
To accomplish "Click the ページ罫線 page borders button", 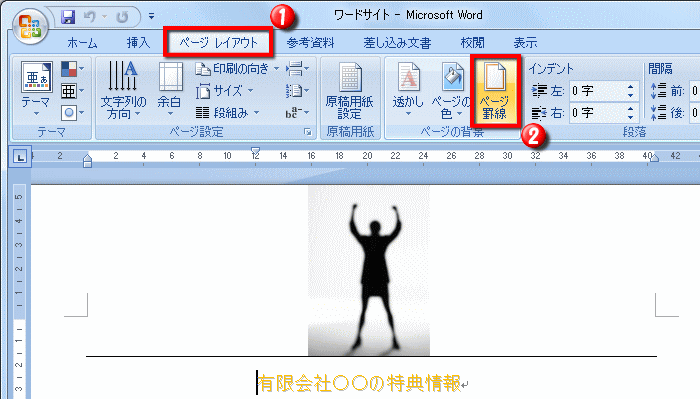I will click(495, 92).
